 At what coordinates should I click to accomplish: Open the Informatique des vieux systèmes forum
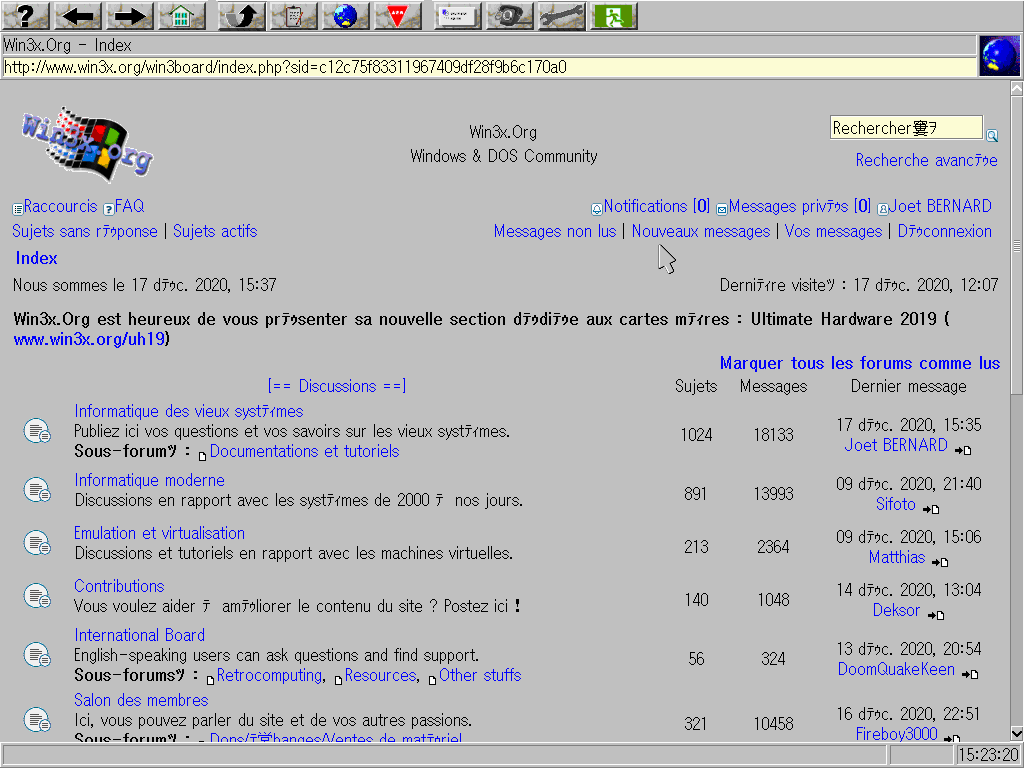[188, 411]
